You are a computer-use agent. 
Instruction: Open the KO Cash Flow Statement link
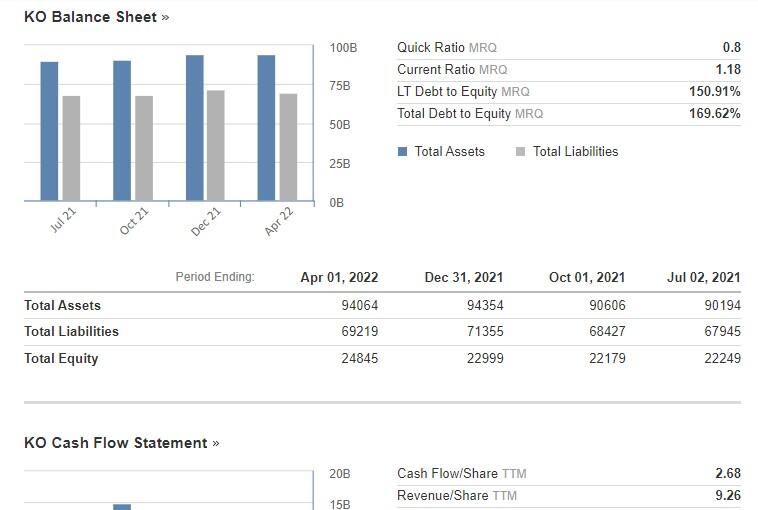click(x=121, y=443)
